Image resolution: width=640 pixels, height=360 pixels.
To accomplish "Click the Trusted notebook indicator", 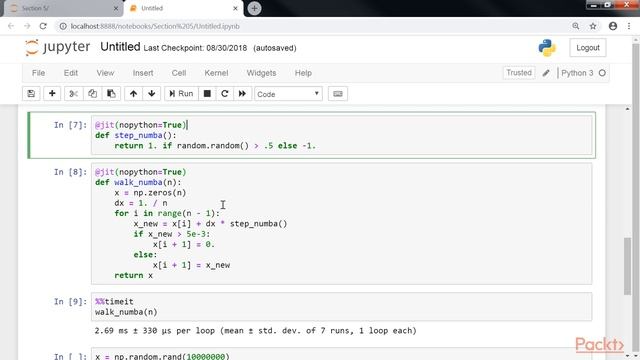I will point(519,73).
